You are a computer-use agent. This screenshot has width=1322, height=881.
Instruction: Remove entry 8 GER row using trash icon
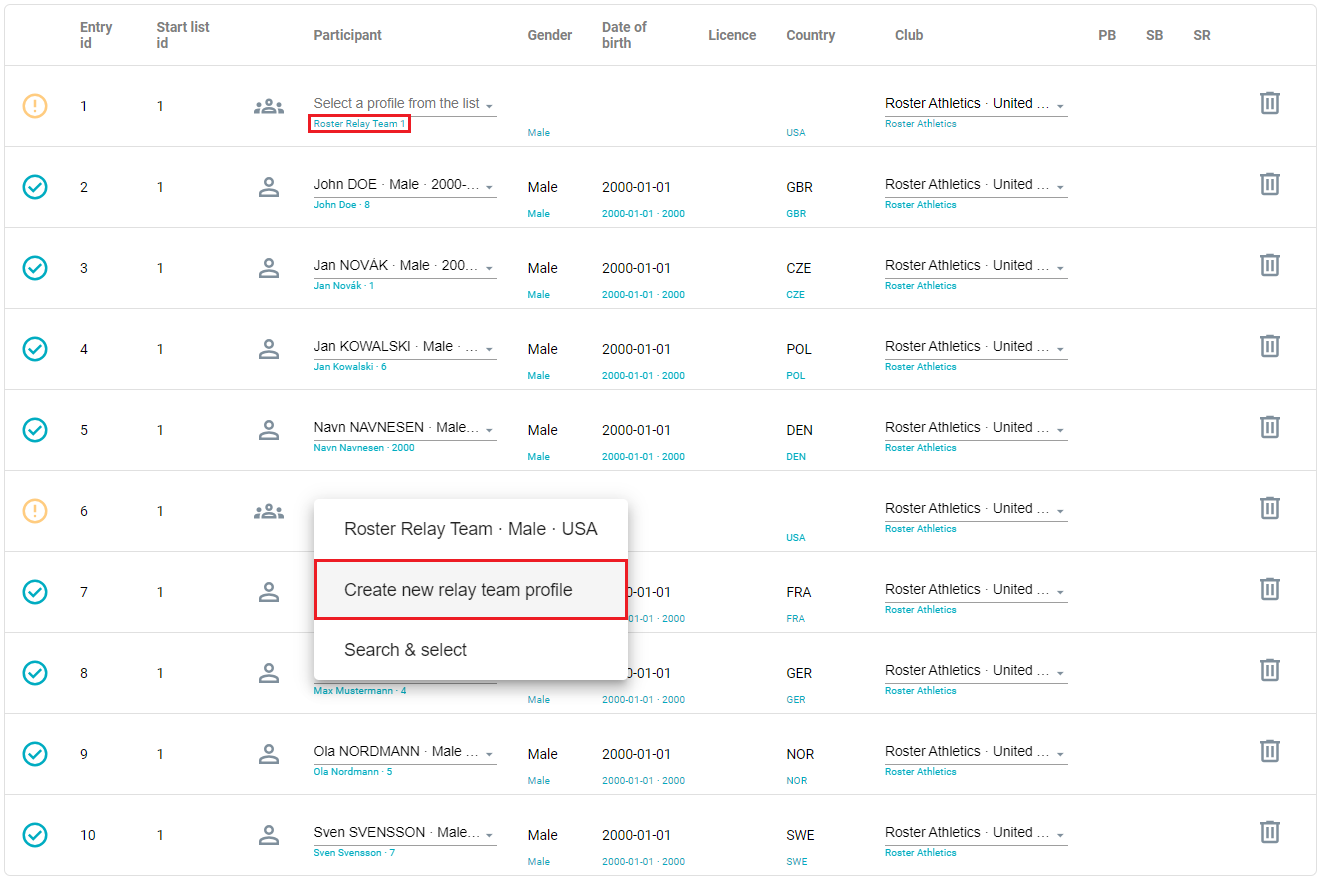1269,670
